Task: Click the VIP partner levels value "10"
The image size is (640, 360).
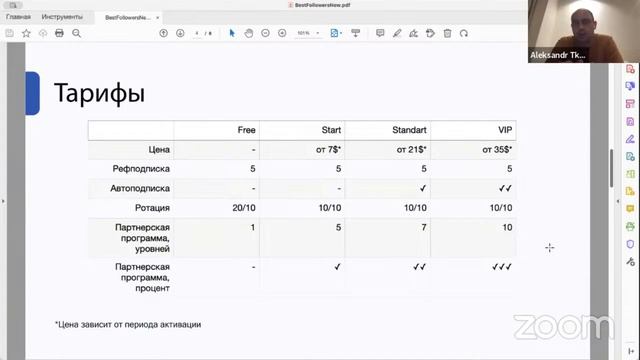Action: [507, 227]
